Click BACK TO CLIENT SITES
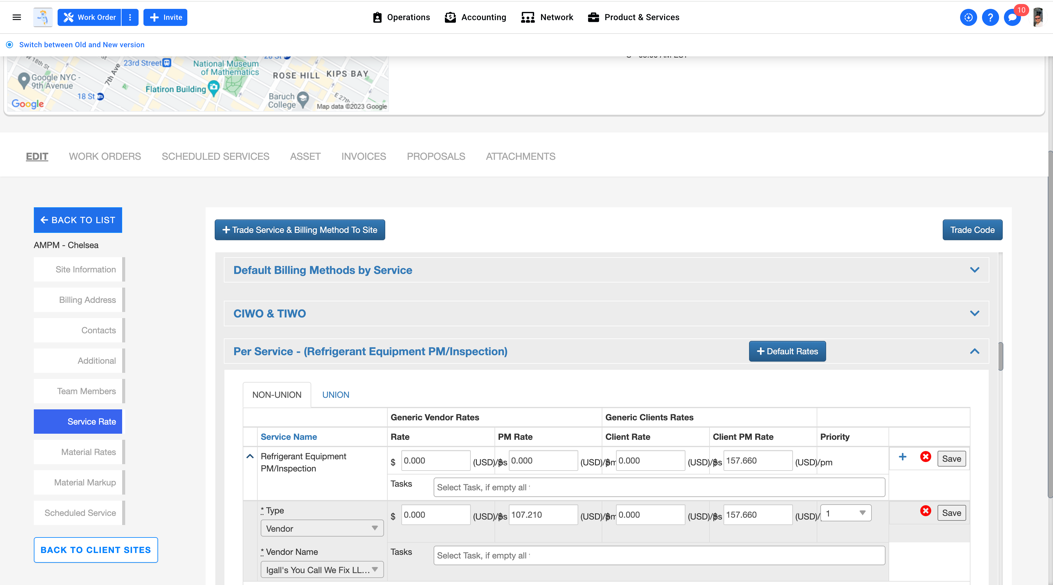 95,550
